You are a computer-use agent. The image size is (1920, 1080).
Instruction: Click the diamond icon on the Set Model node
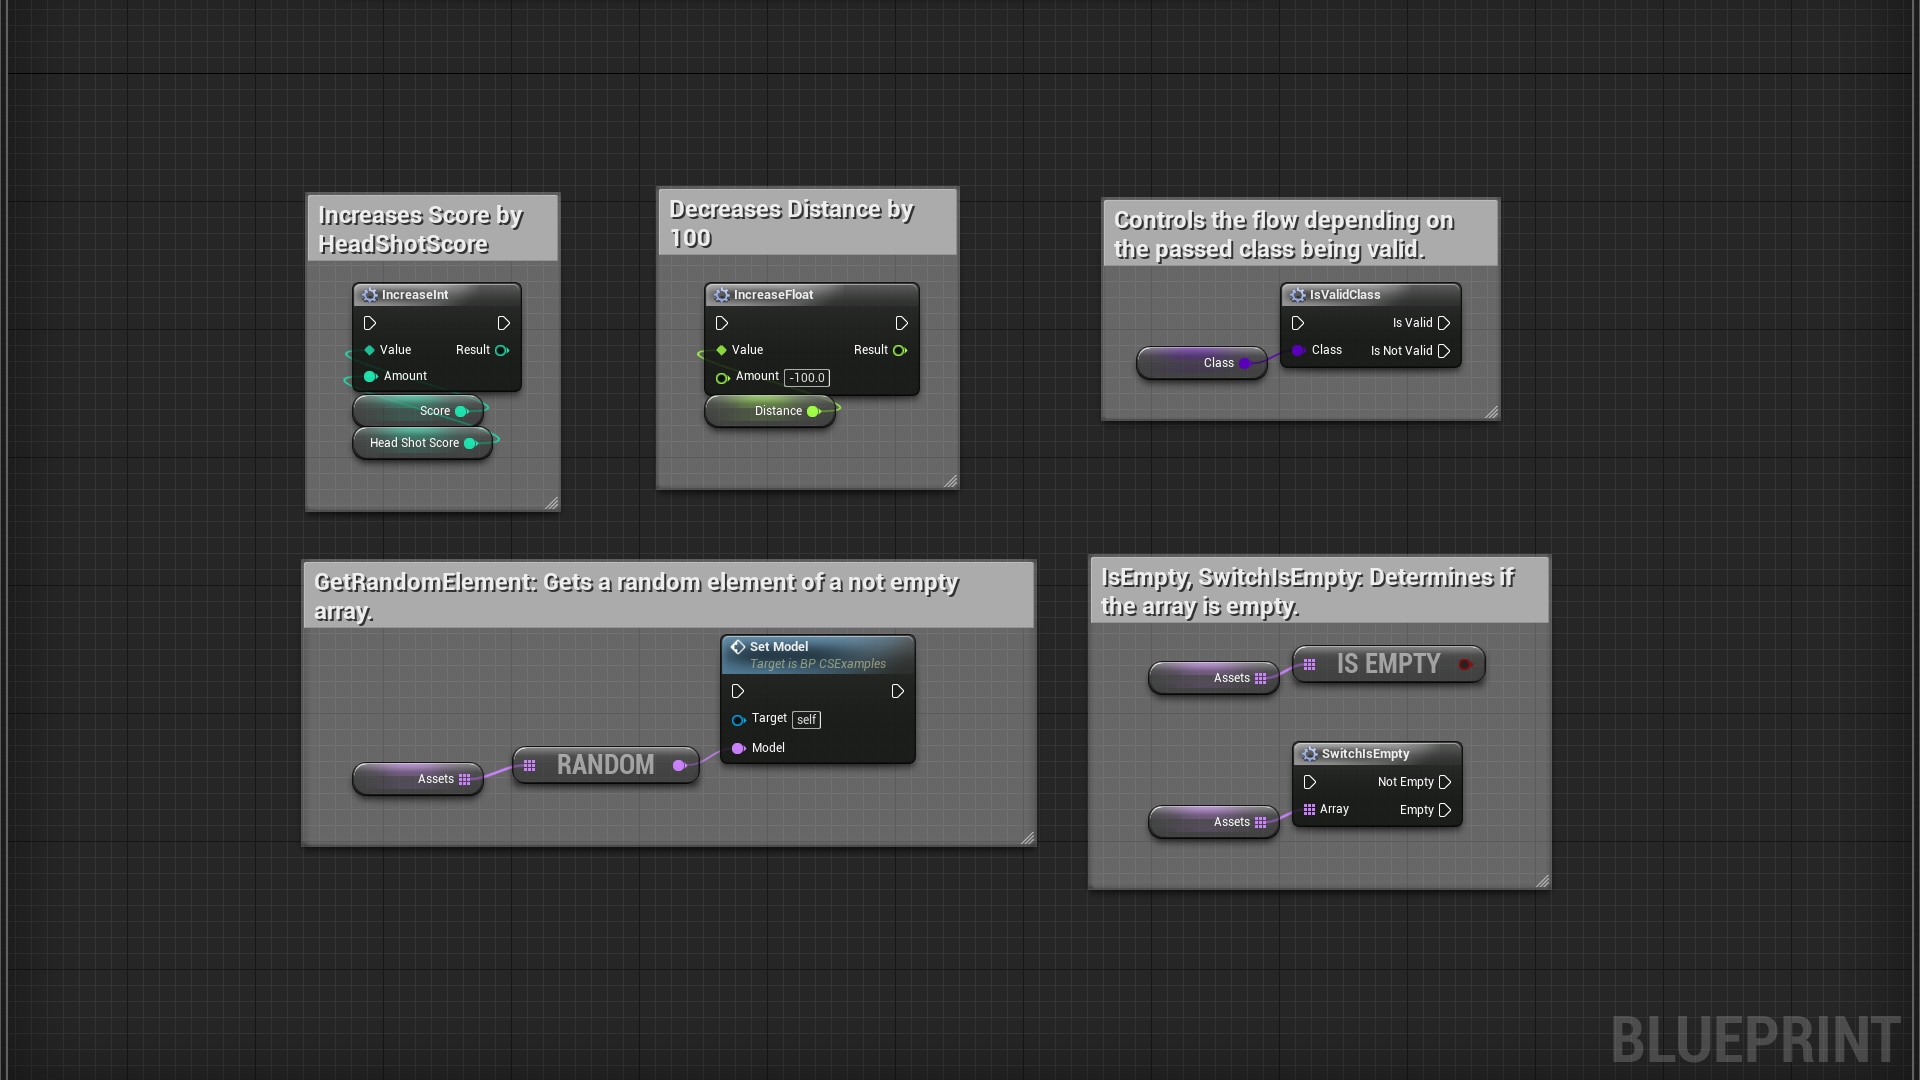pyautogui.click(x=738, y=646)
